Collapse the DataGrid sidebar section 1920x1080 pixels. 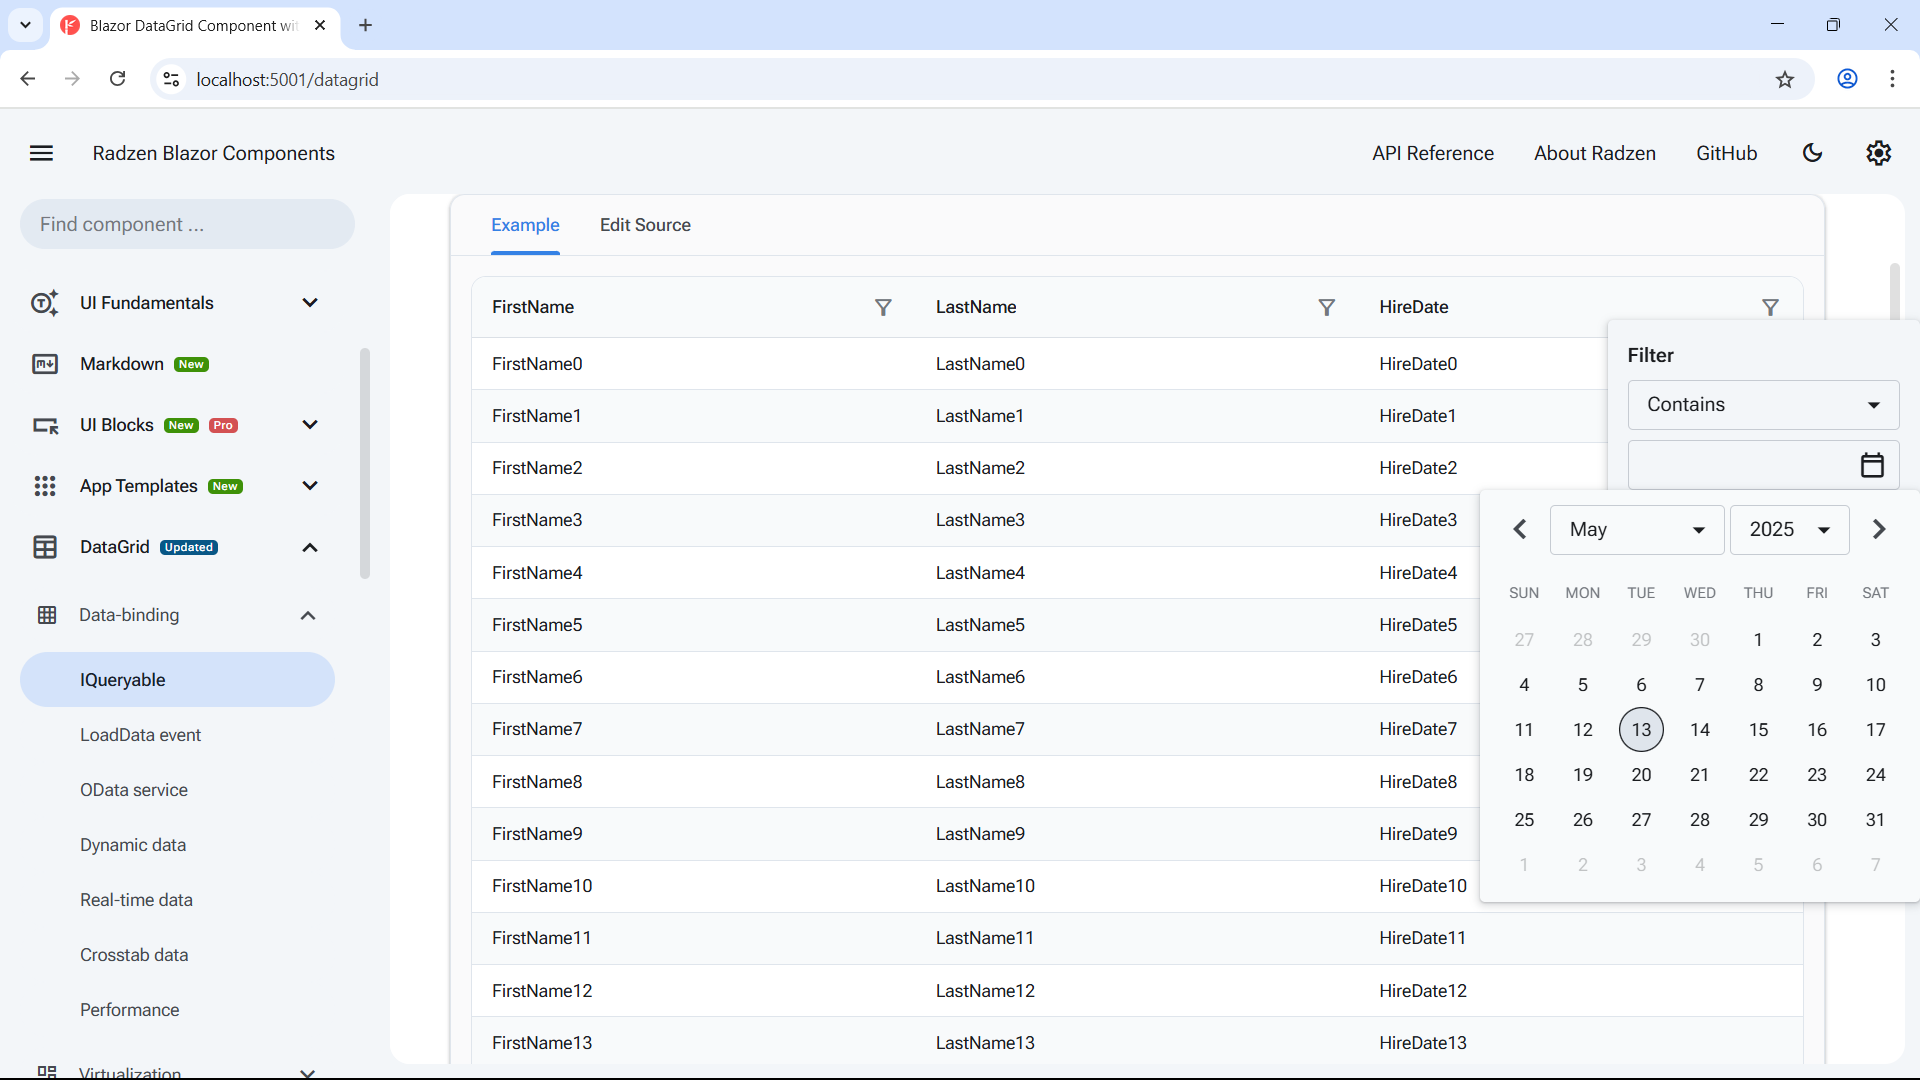point(310,547)
